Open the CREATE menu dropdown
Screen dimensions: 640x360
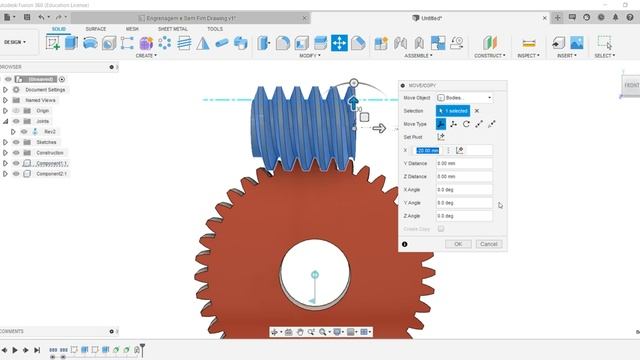click(x=146, y=56)
